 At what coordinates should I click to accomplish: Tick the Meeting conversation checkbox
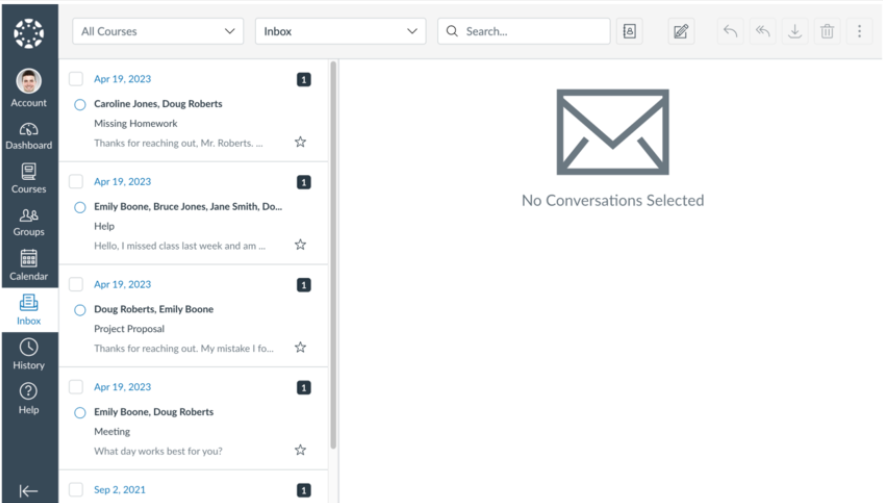(76, 387)
